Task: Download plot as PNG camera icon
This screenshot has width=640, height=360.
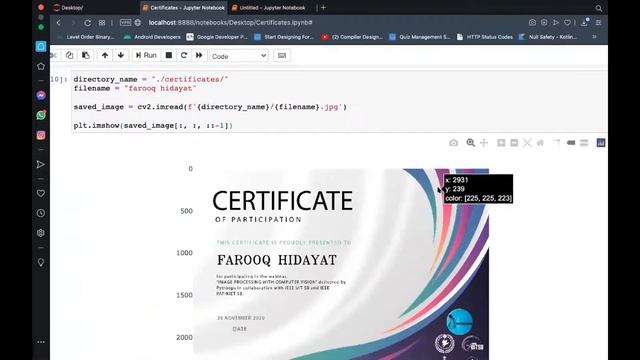Action: click(x=453, y=143)
